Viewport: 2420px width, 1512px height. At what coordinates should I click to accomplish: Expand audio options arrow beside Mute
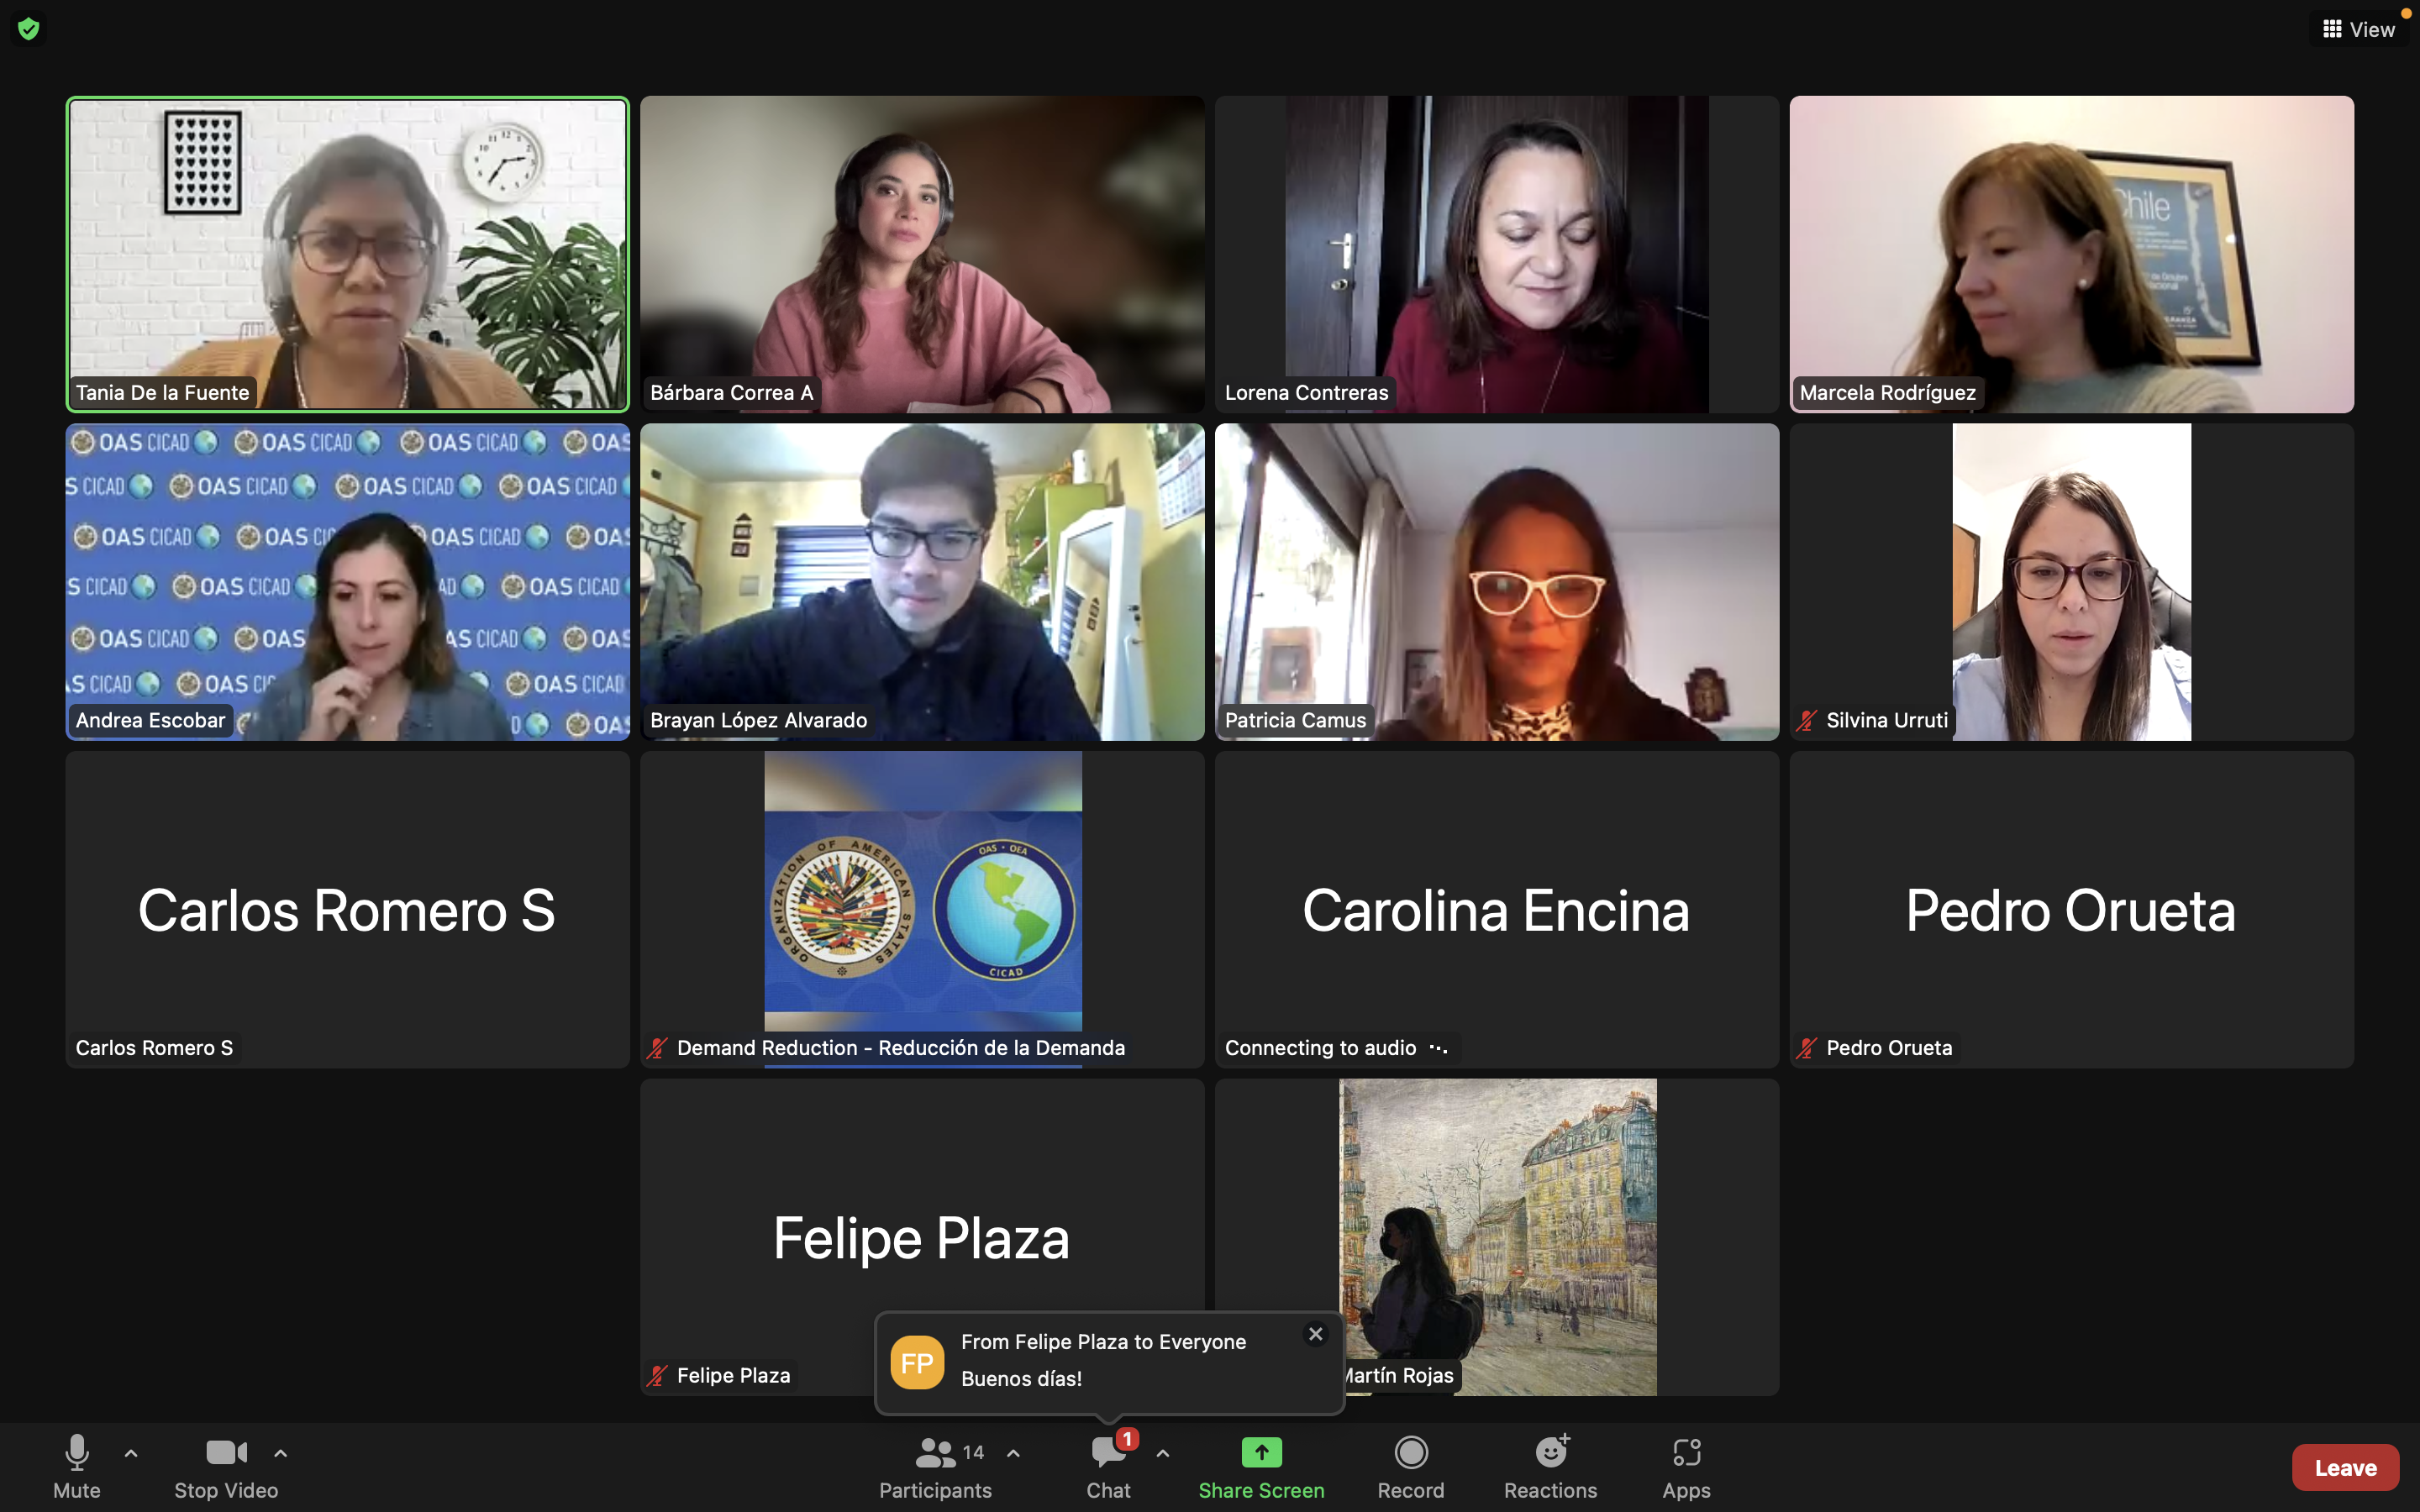coord(131,1453)
